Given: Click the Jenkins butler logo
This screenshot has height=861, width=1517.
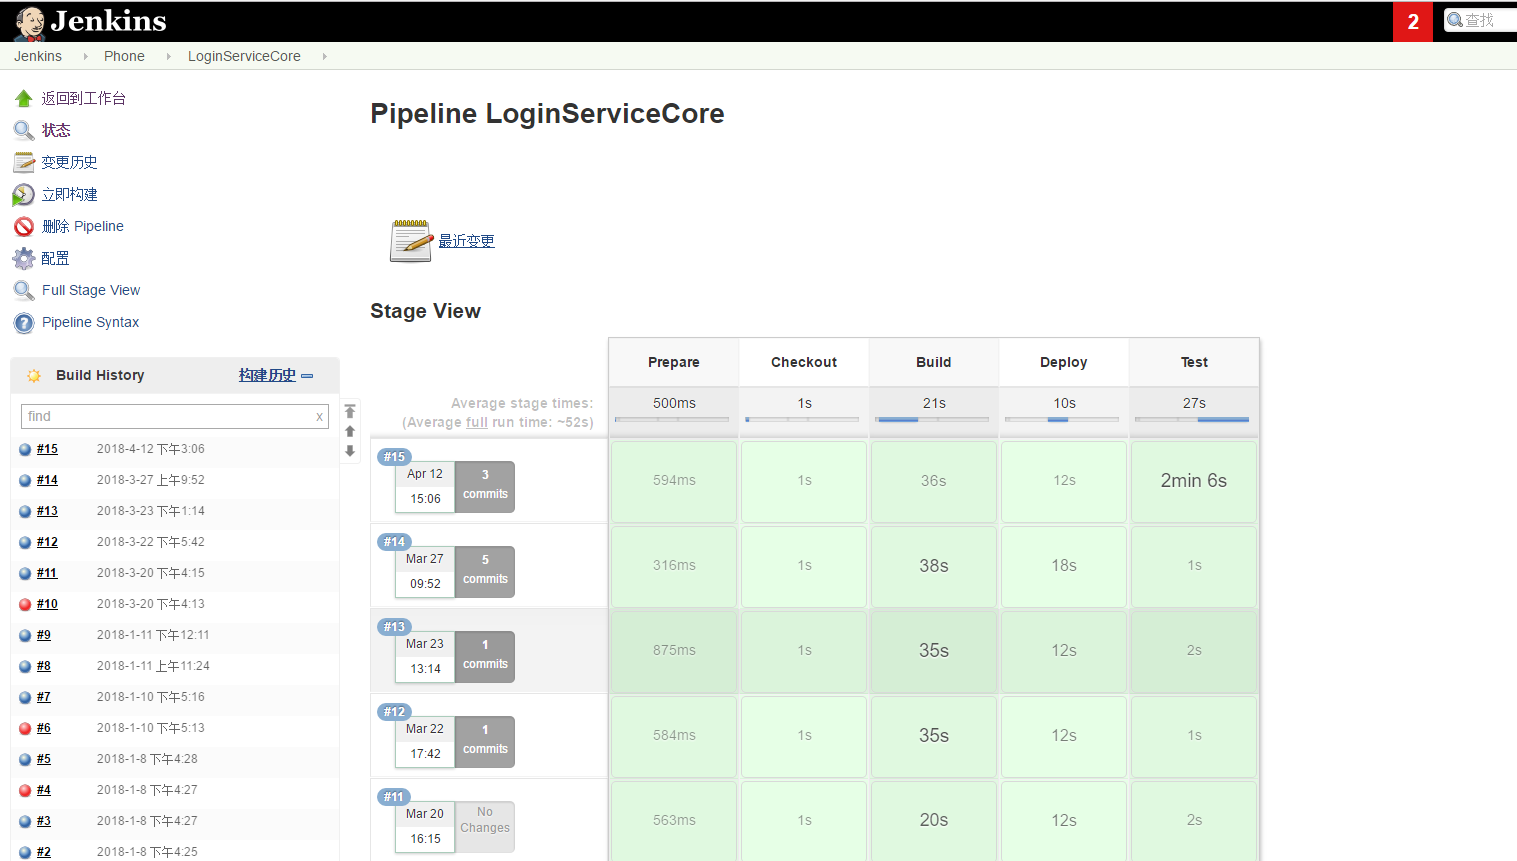Looking at the screenshot, I should point(30,22).
